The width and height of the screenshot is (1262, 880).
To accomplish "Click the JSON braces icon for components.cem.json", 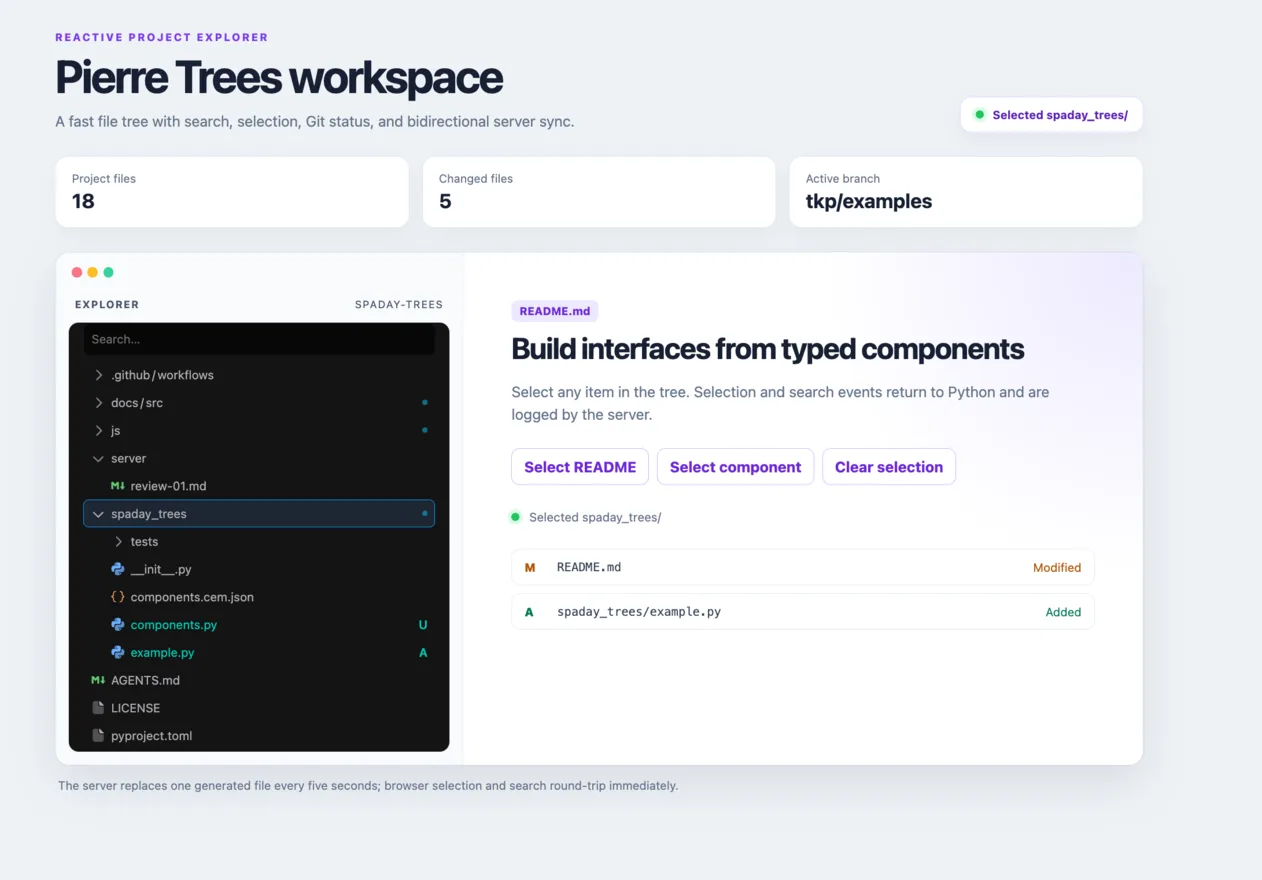I will tap(117, 597).
